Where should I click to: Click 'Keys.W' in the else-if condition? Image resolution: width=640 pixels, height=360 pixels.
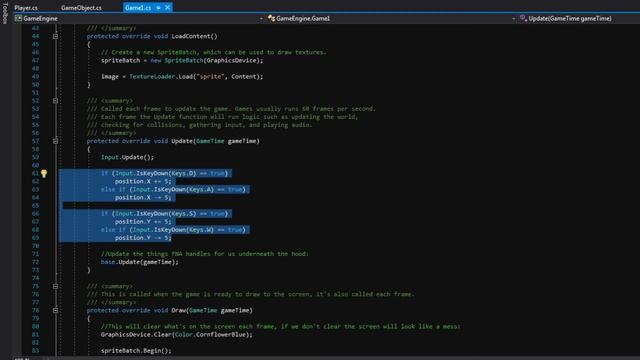pyautogui.click(x=201, y=230)
